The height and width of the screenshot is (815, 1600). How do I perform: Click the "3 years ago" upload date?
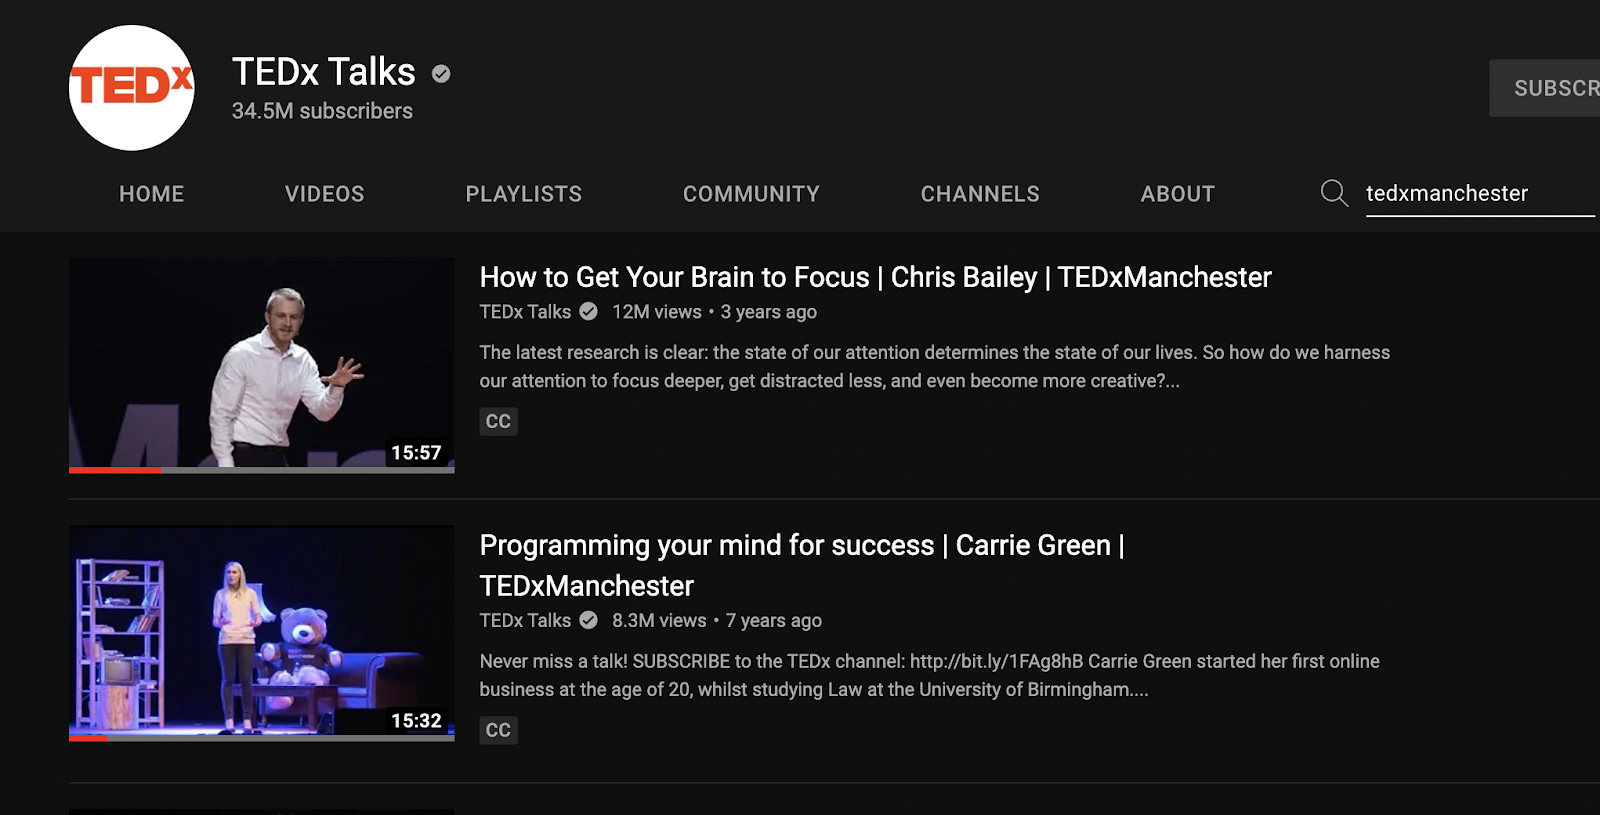tap(769, 312)
